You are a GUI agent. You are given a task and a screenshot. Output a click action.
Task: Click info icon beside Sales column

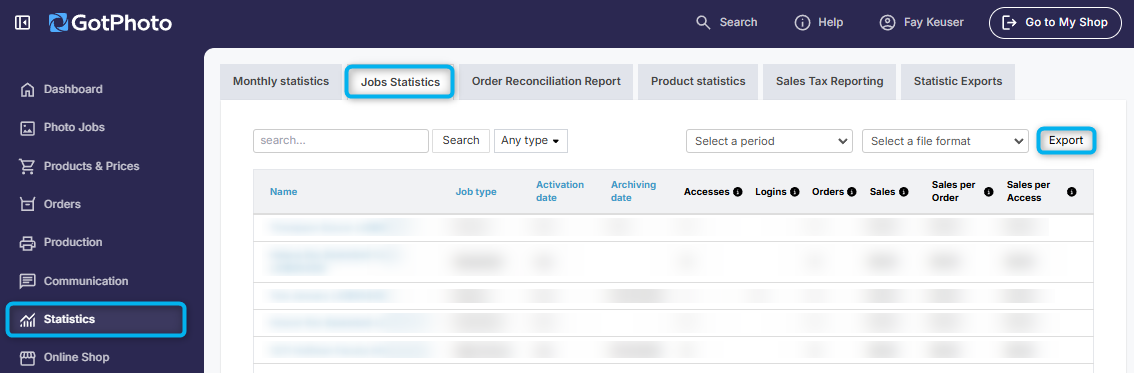(x=904, y=192)
